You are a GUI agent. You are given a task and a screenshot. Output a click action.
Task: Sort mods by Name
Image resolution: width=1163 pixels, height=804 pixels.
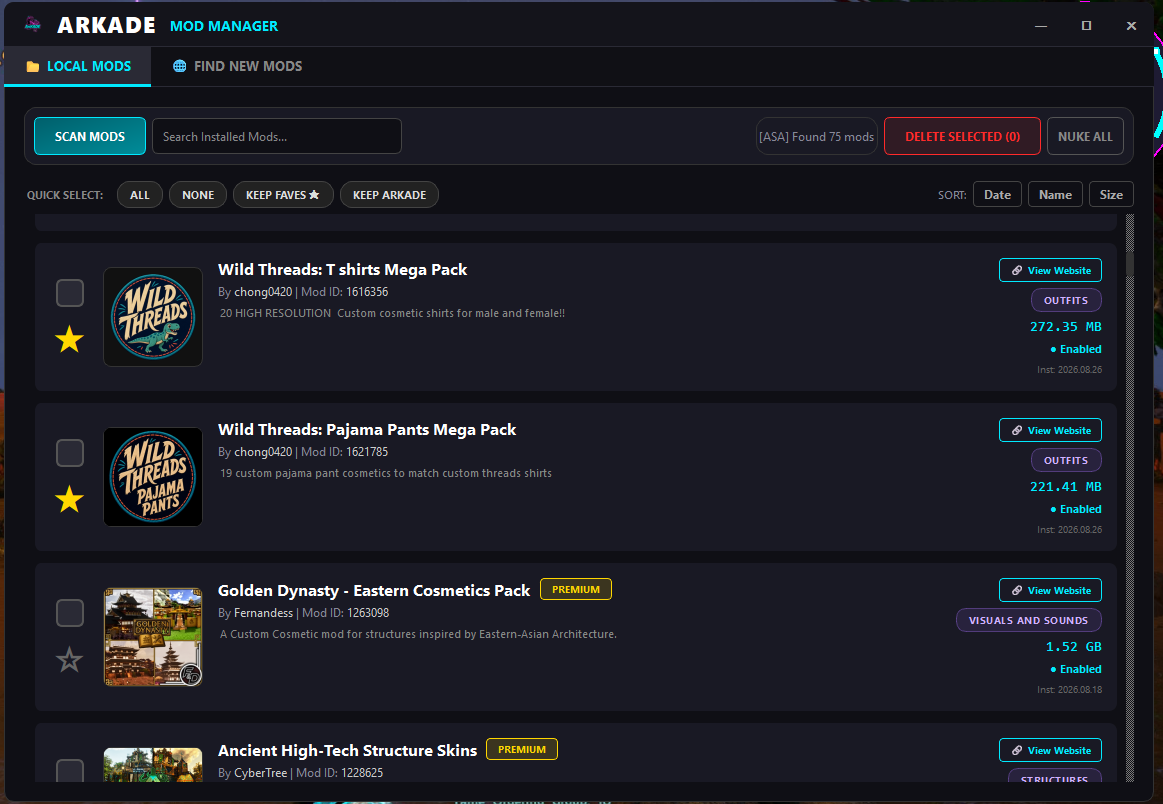pyautogui.click(x=1055, y=194)
